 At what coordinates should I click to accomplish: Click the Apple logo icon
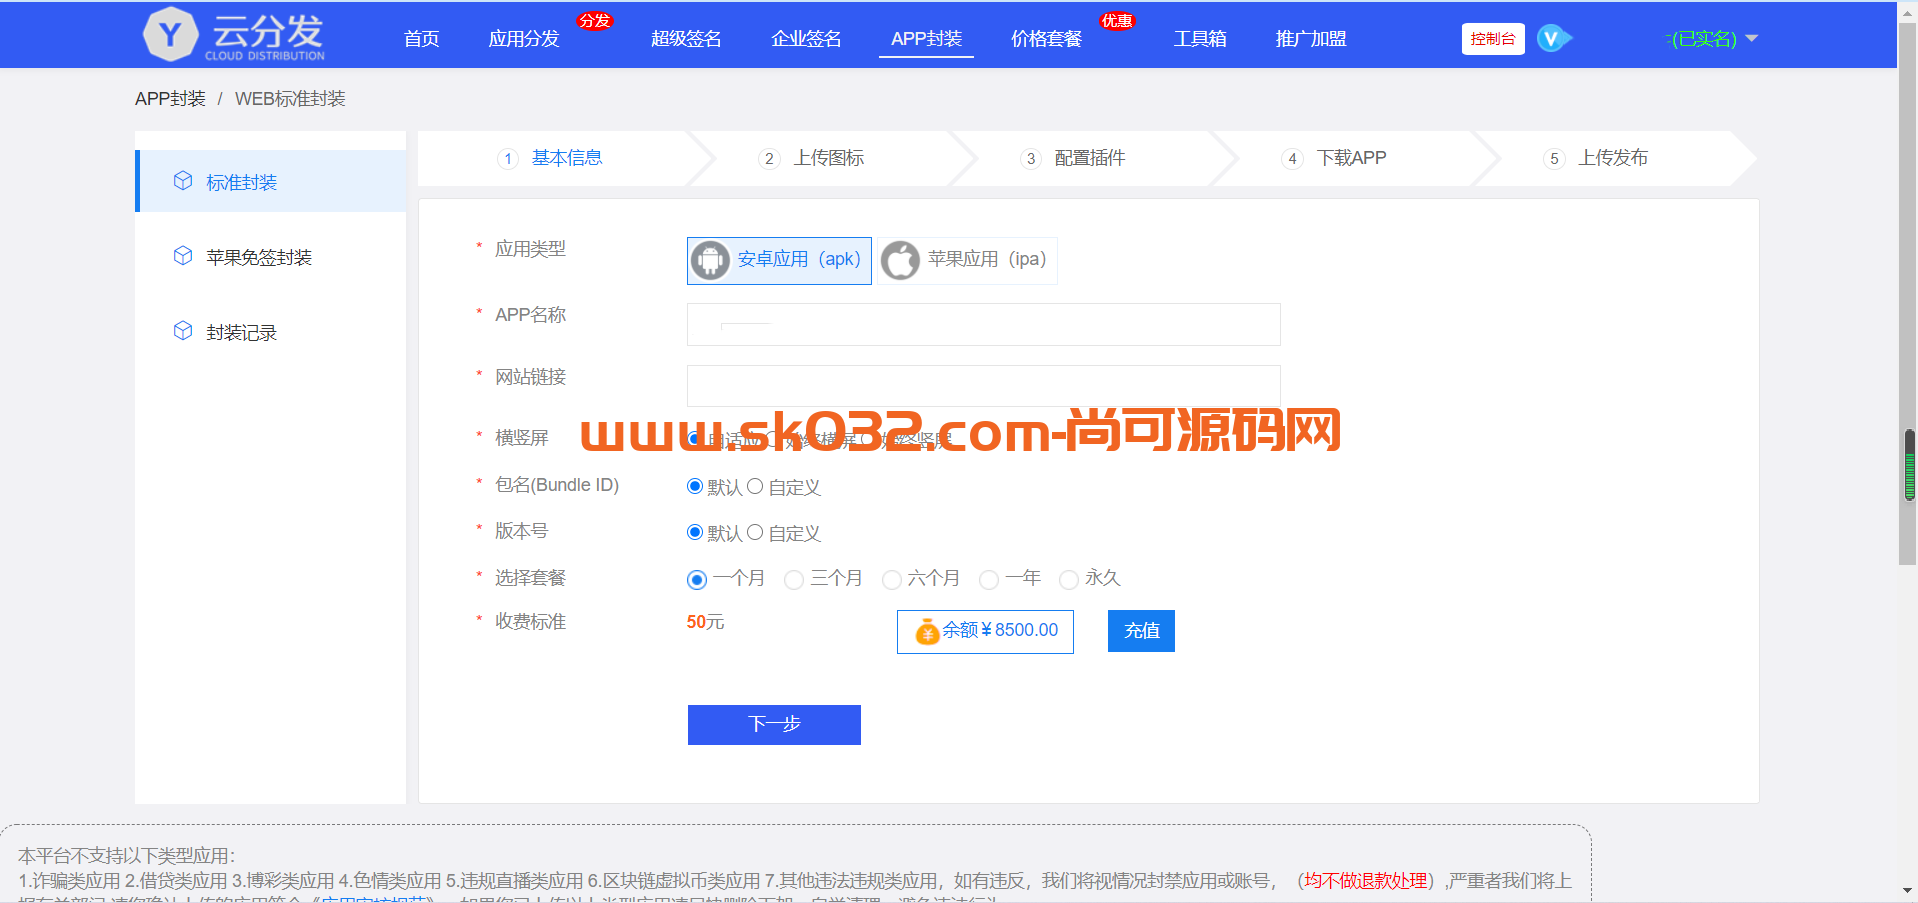(x=900, y=260)
